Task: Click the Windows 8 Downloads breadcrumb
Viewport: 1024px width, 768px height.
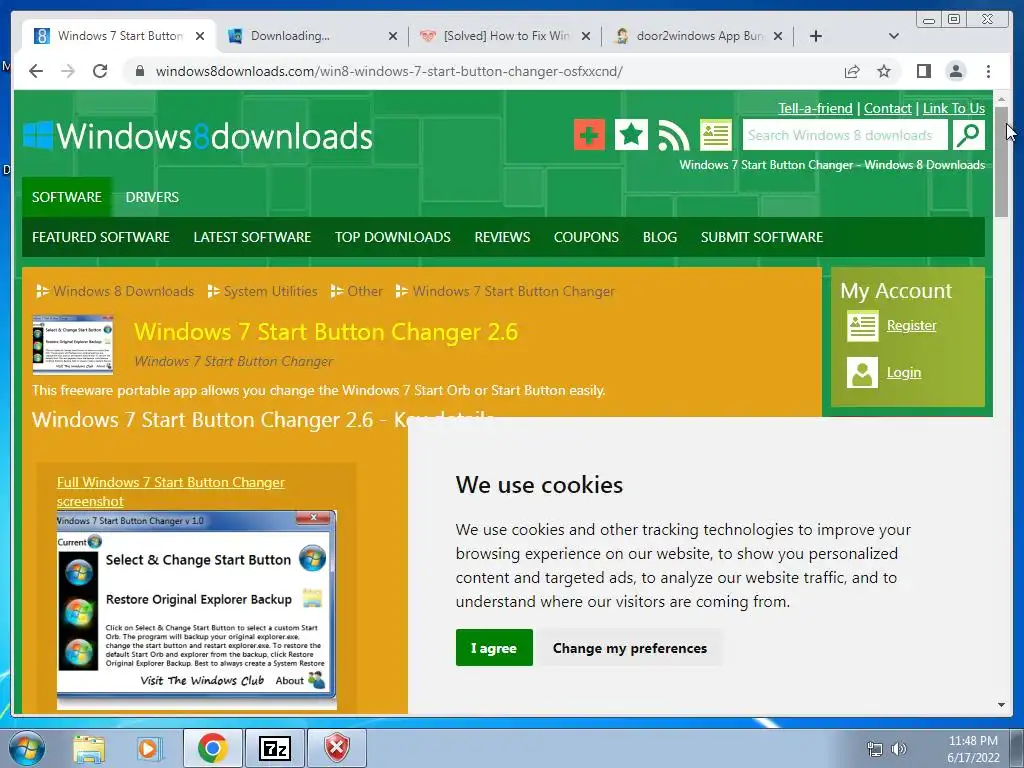Action: click(123, 291)
